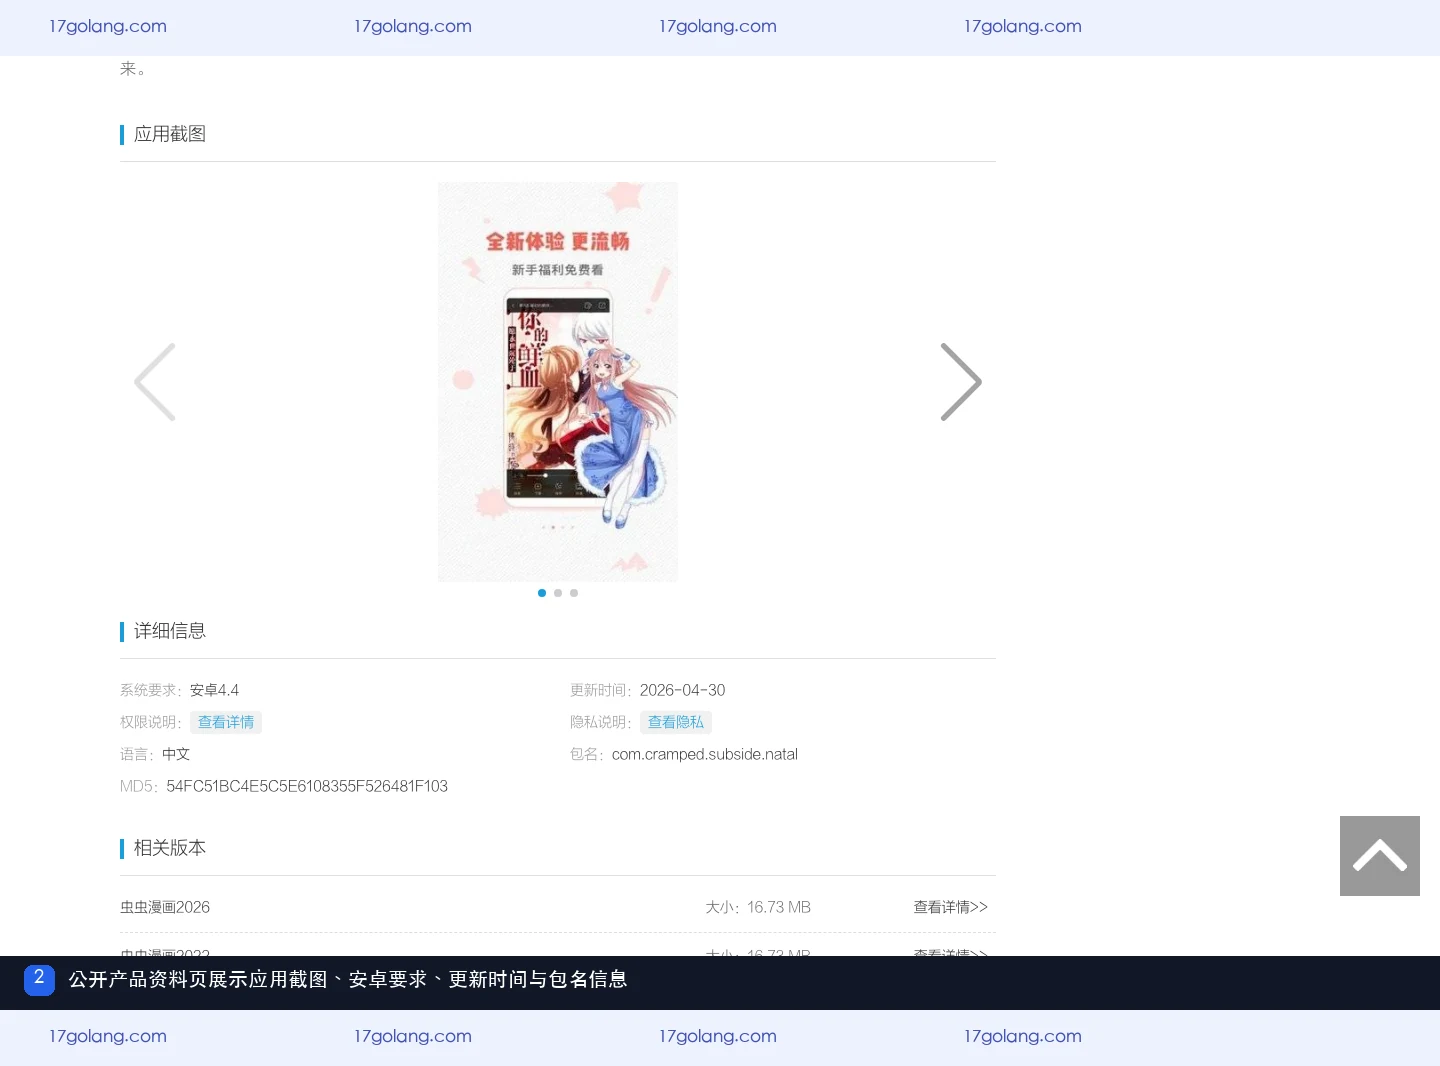Image resolution: width=1440 pixels, height=1066 pixels.
Task: Click system requirement 安卓4.4
Action: pyautogui.click(x=214, y=690)
